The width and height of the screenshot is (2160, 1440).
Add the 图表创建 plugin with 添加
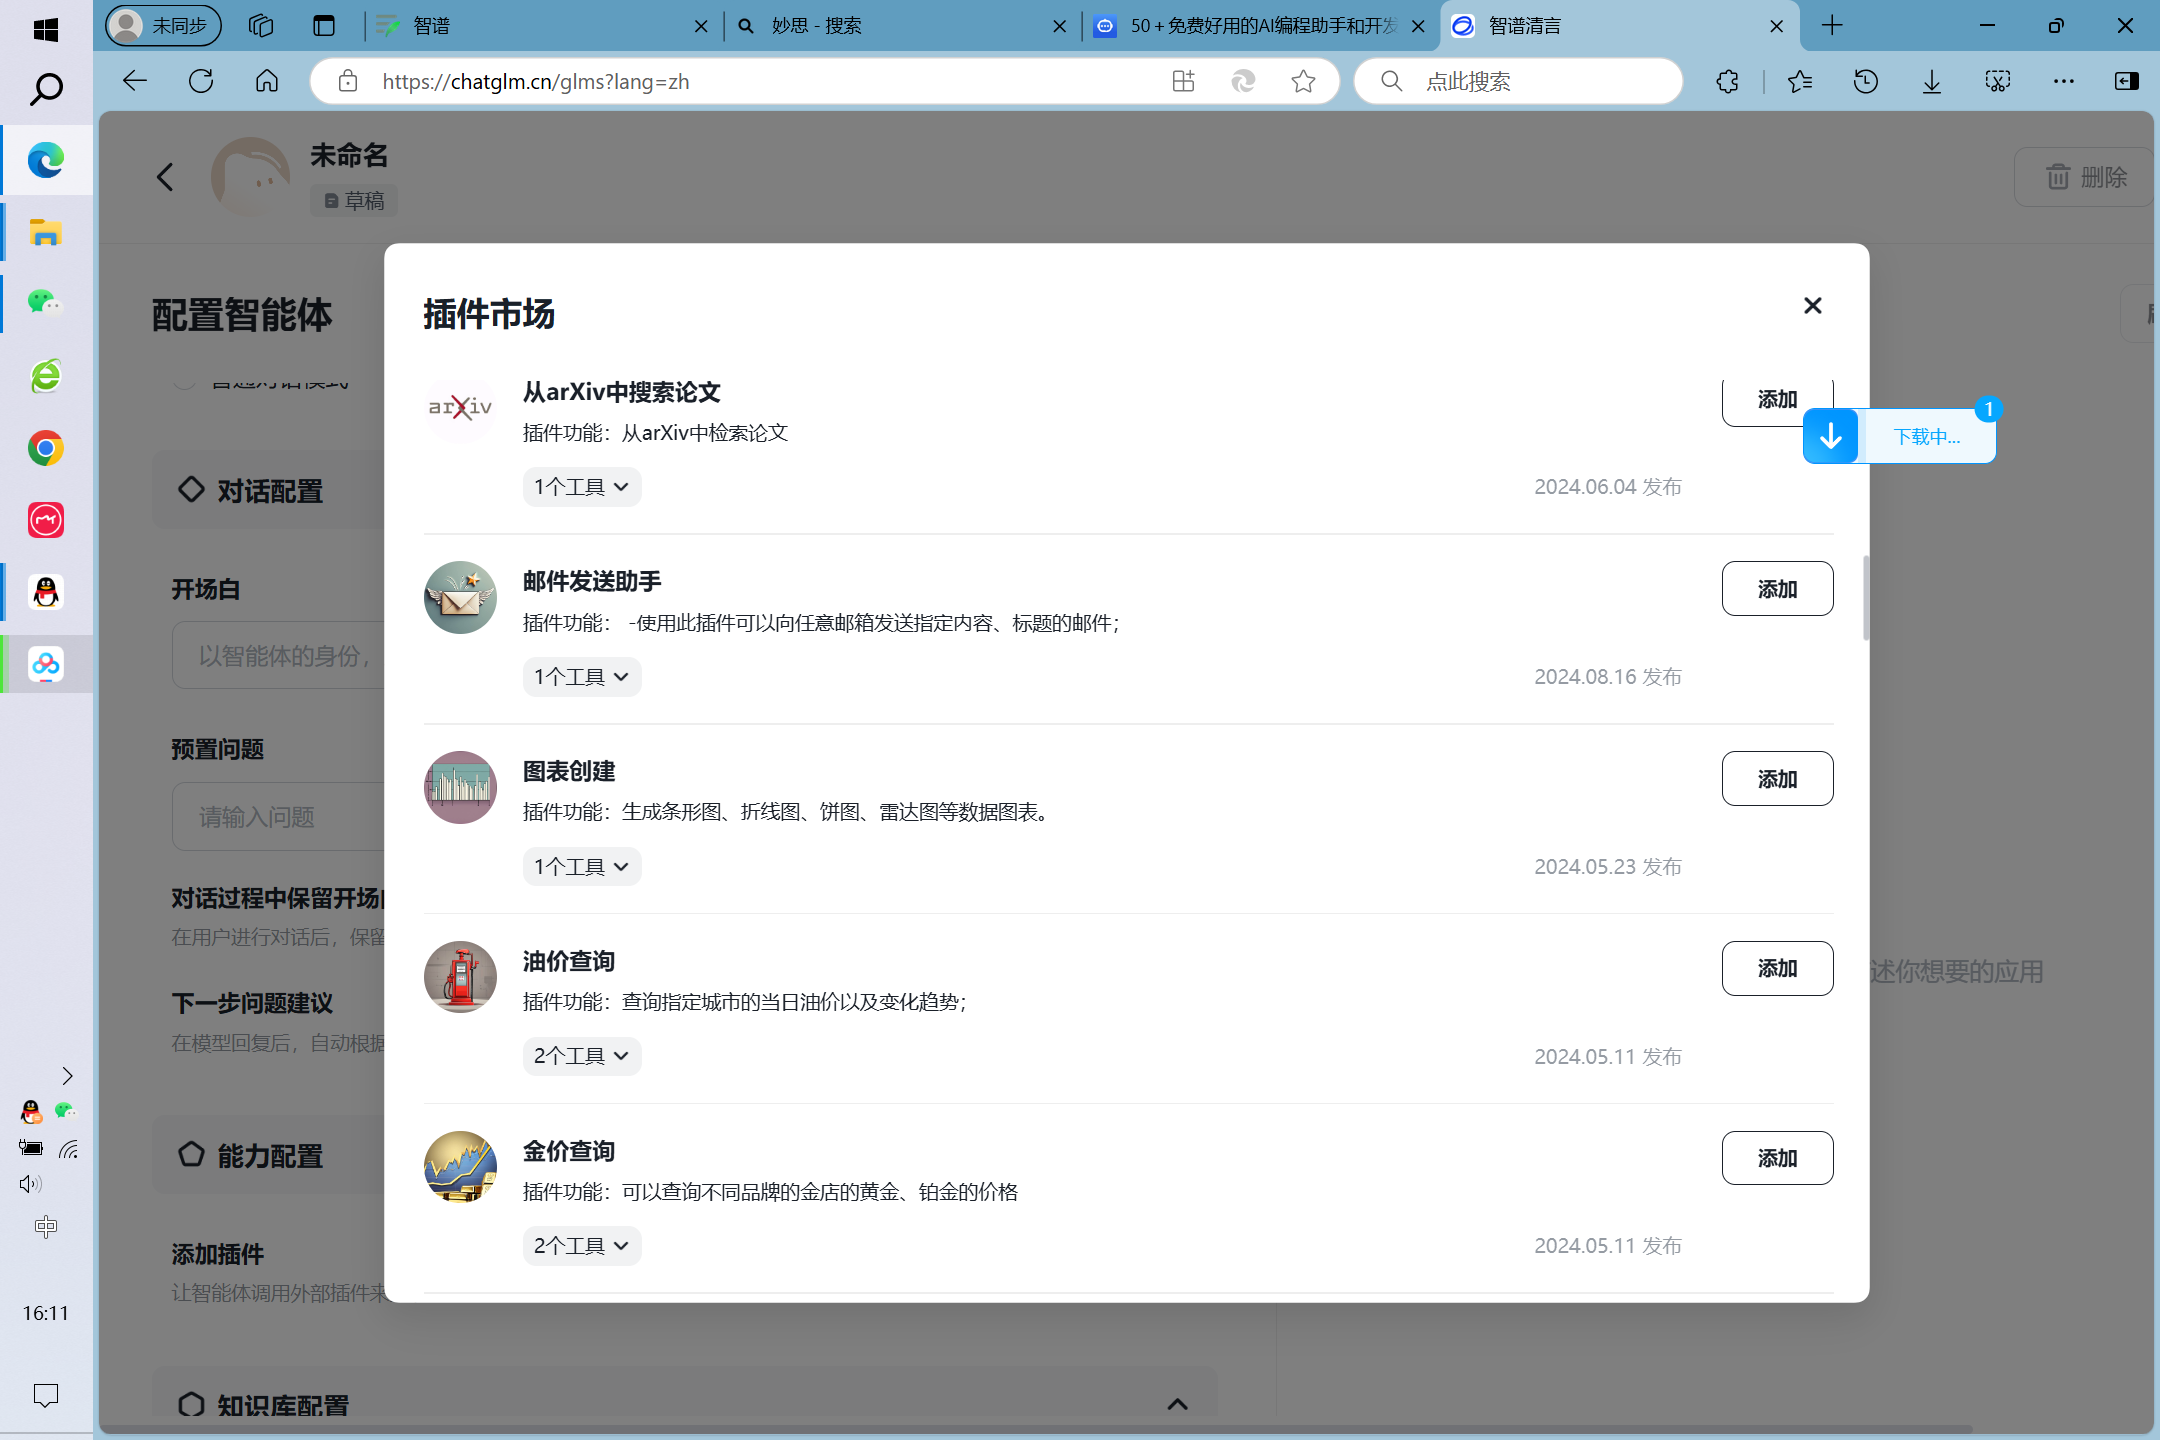[1777, 779]
